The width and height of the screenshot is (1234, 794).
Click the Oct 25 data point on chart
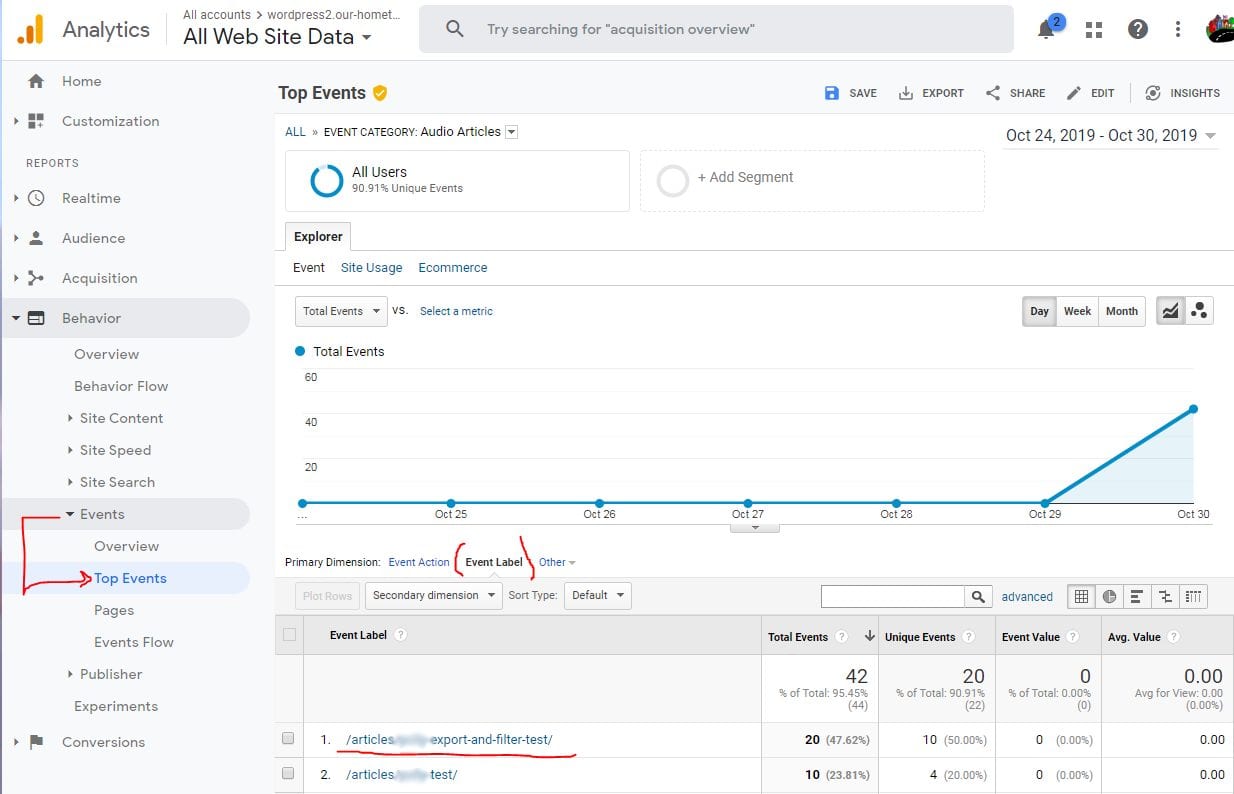(451, 503)
